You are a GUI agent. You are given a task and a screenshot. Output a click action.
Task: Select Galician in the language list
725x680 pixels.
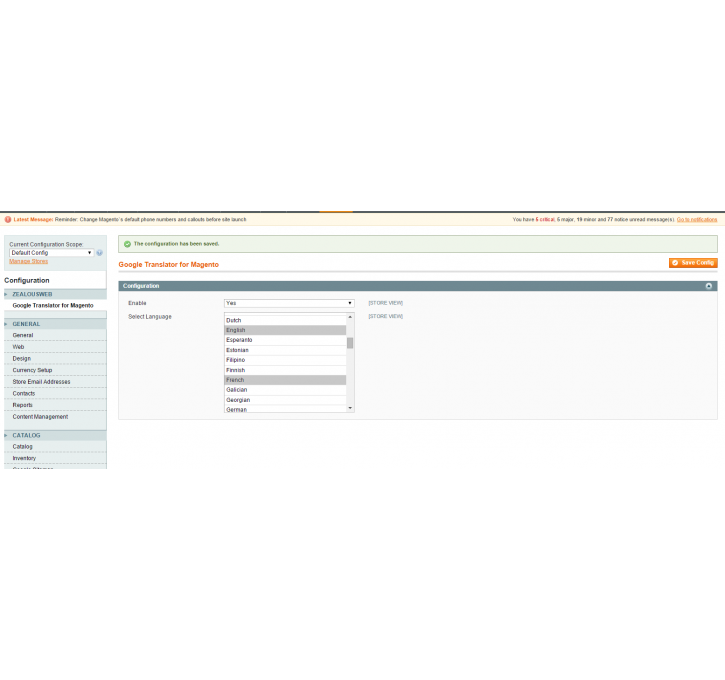[285, 390]
